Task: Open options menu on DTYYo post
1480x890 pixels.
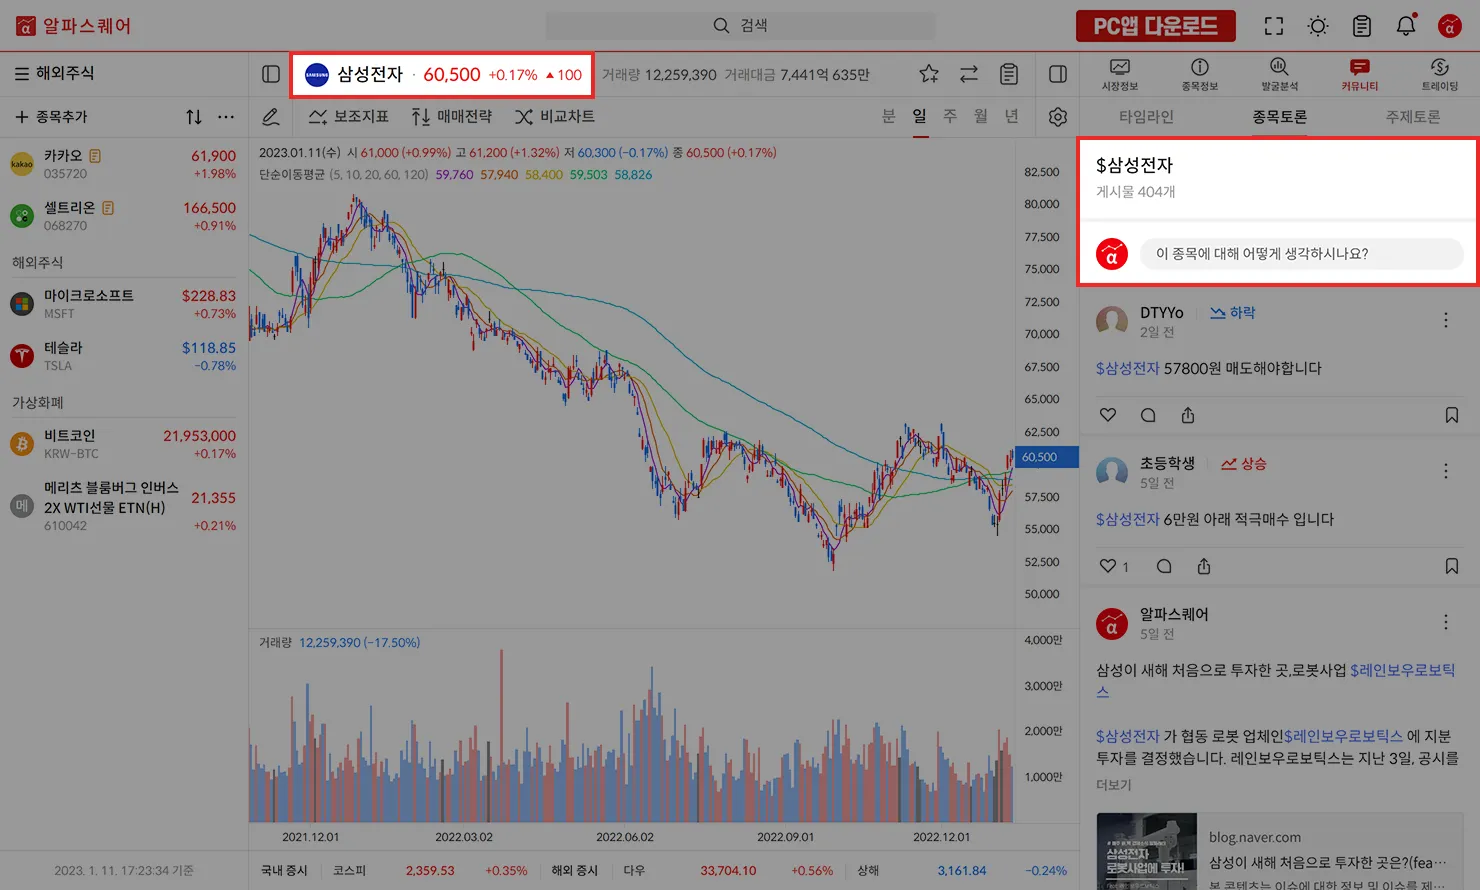Action: [1446, 320]
